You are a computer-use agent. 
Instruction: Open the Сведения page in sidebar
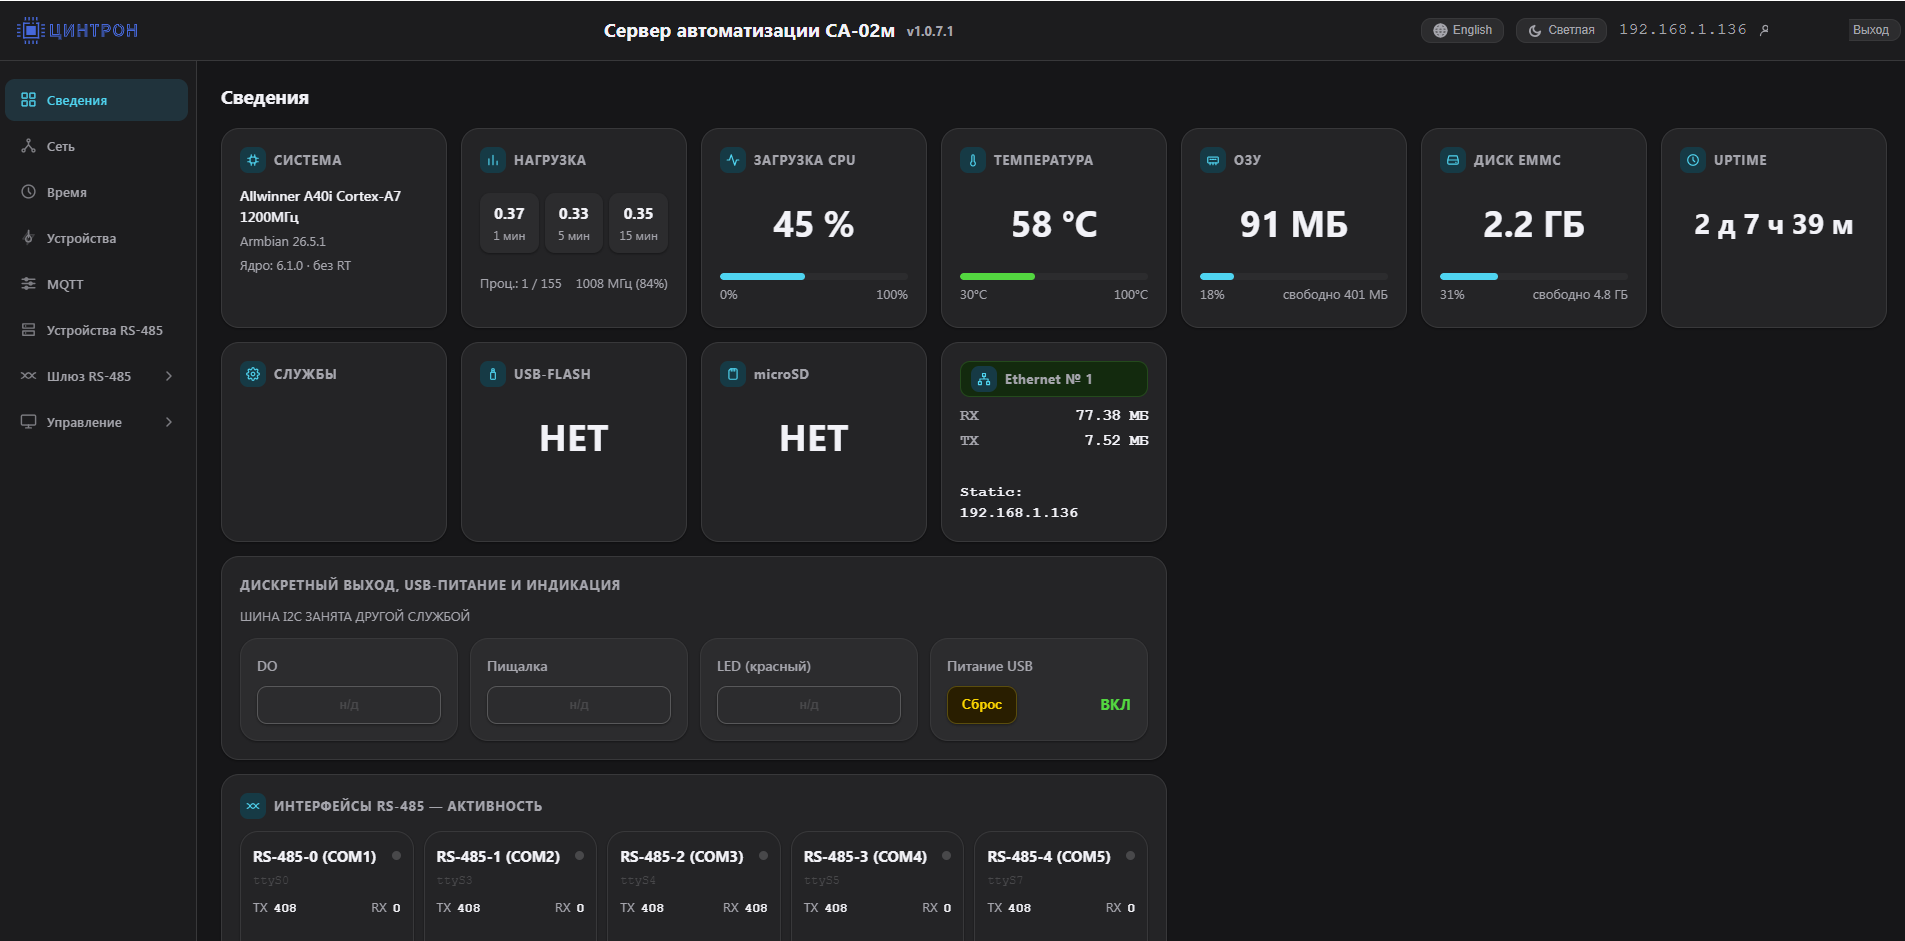tap(96, 100)
